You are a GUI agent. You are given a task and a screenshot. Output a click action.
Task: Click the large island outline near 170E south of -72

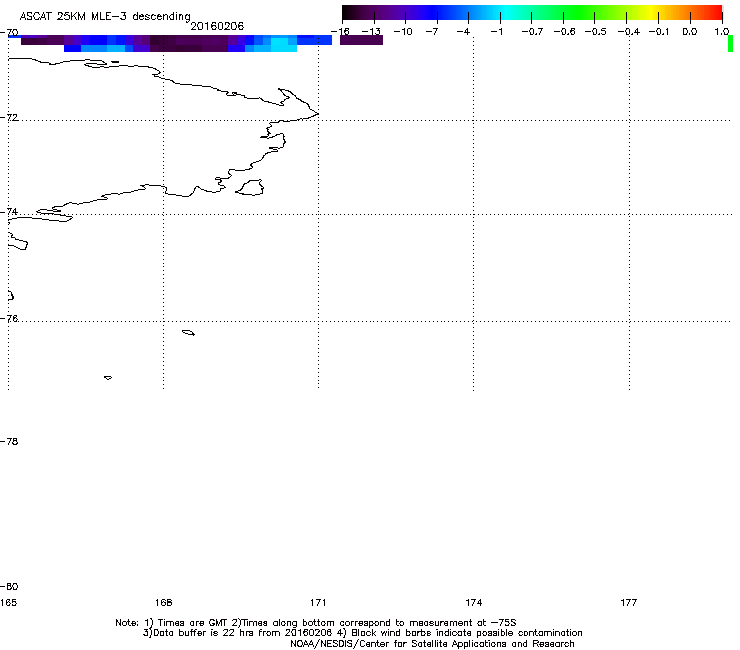pyautogui.click(x=250, y=187)
